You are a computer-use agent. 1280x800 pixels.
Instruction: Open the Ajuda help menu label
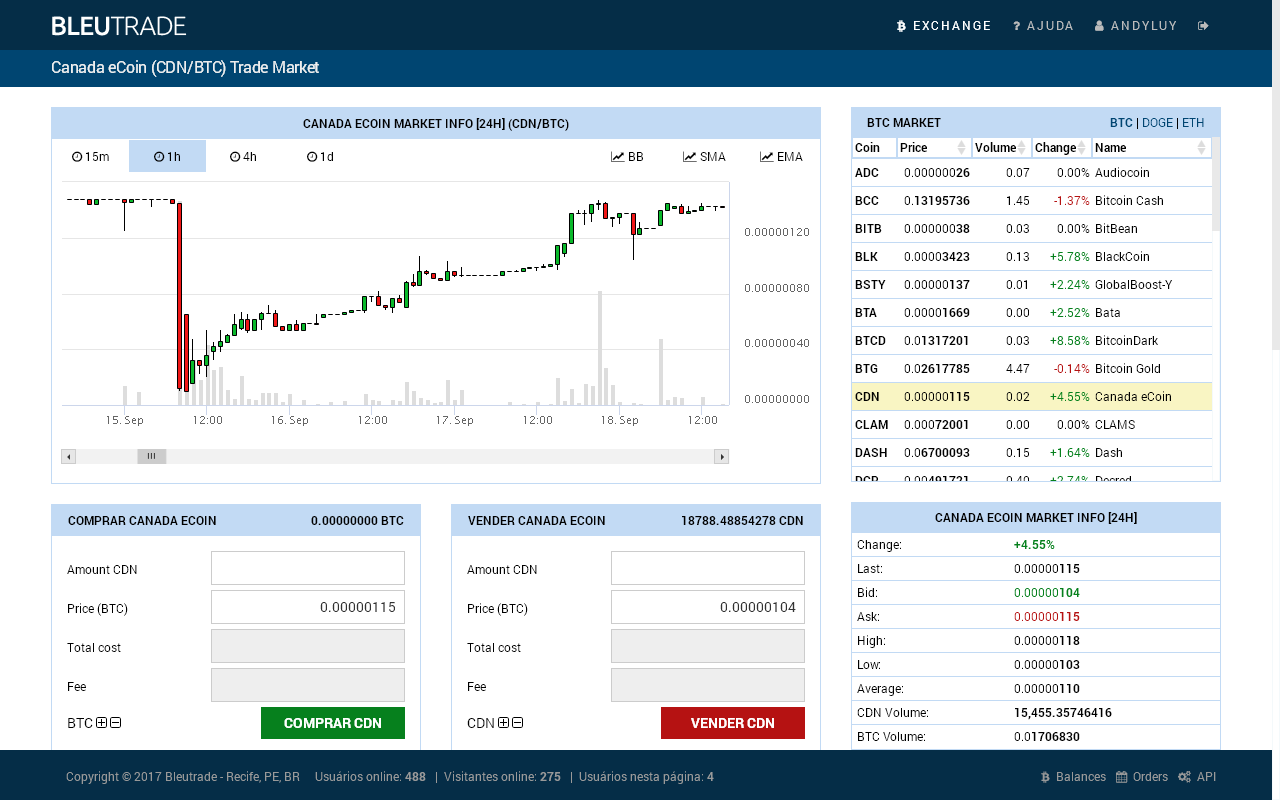[1050, 26]
